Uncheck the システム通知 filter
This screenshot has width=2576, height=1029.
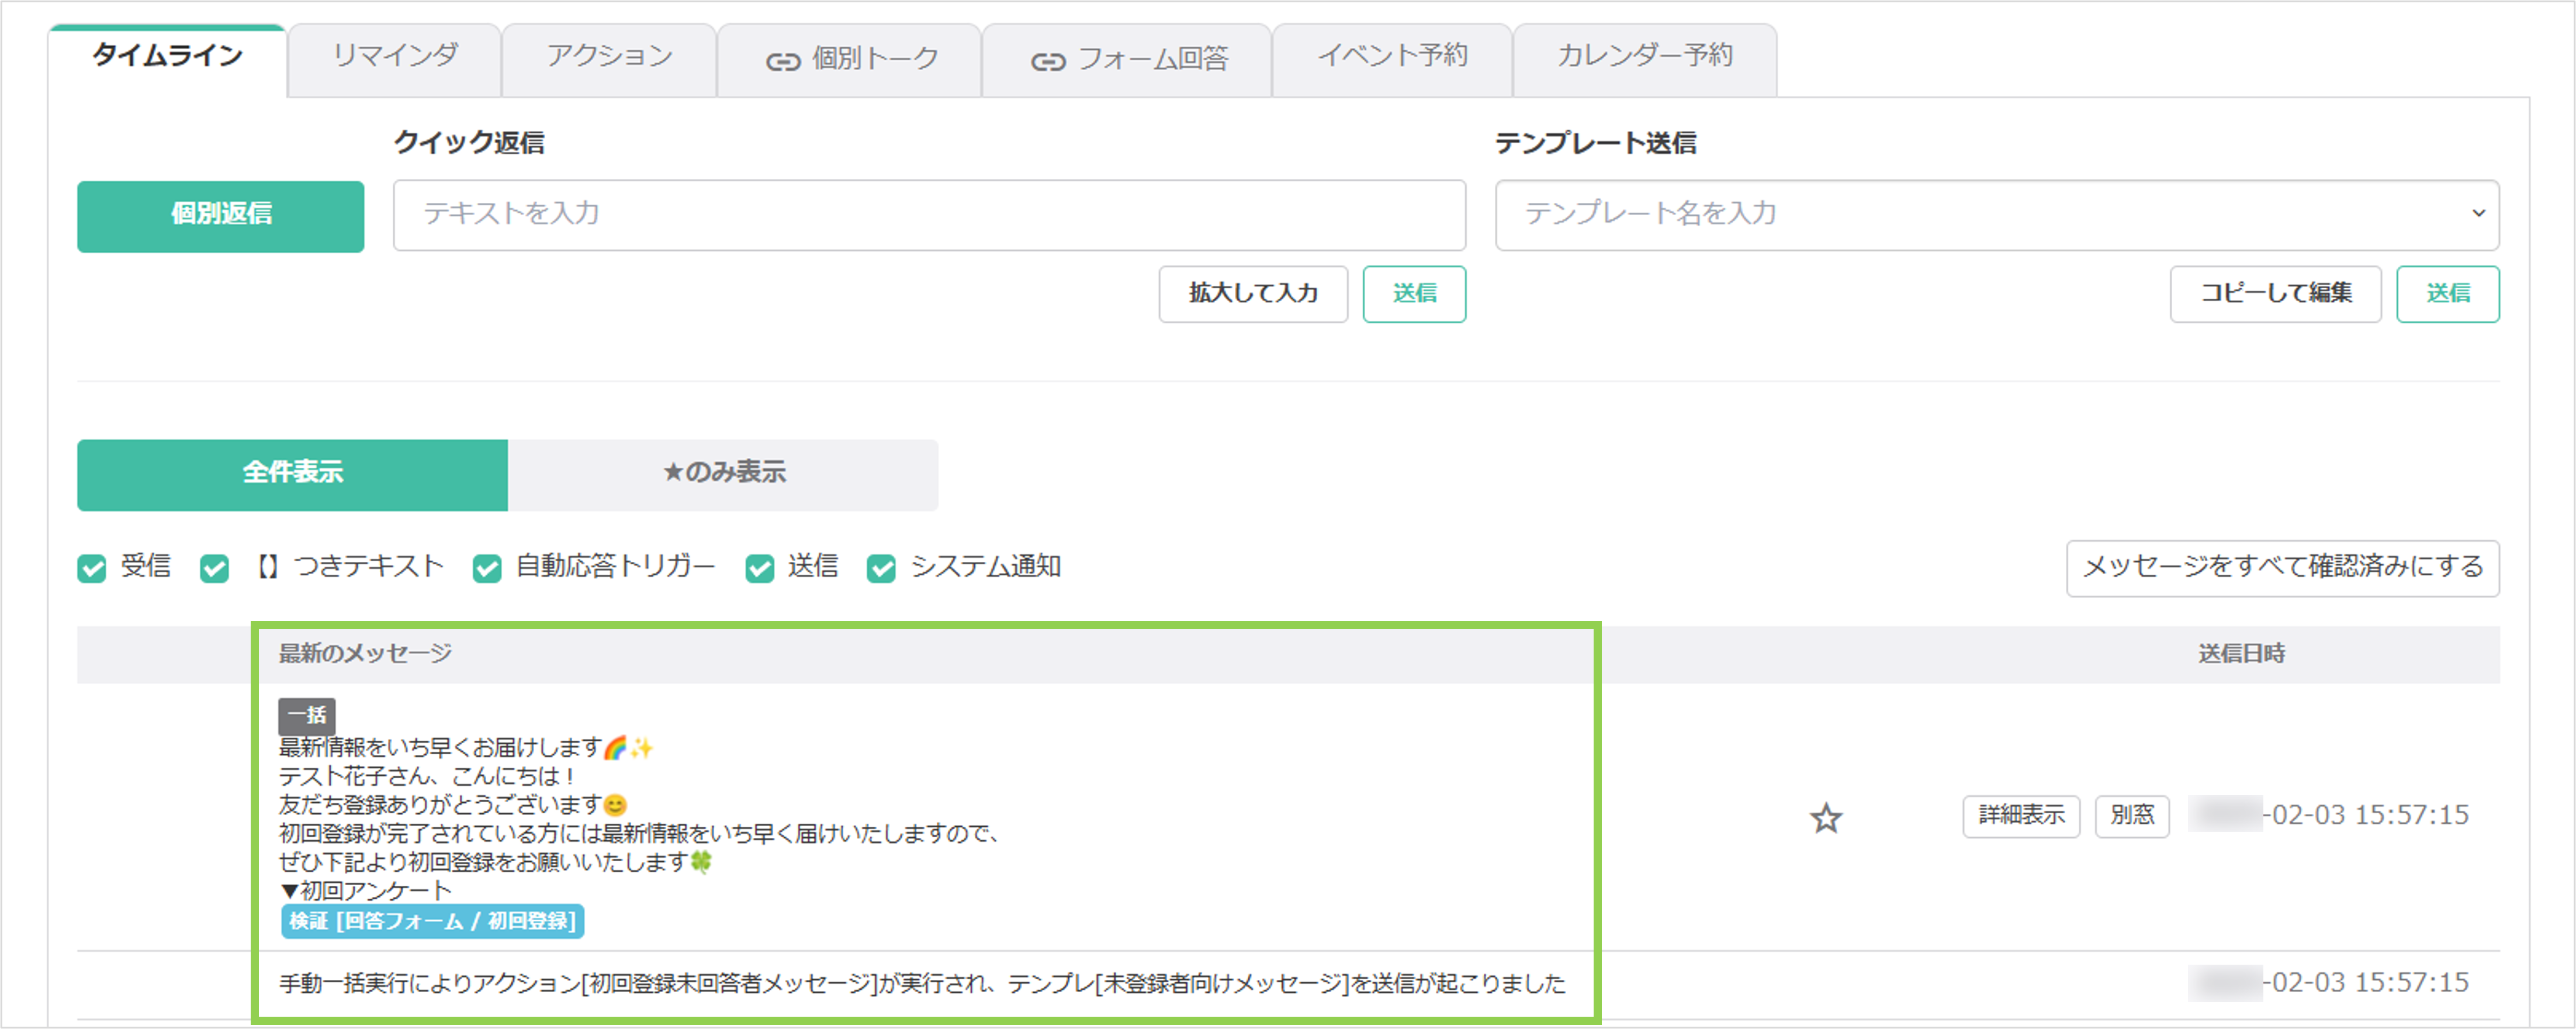point(882,568)
